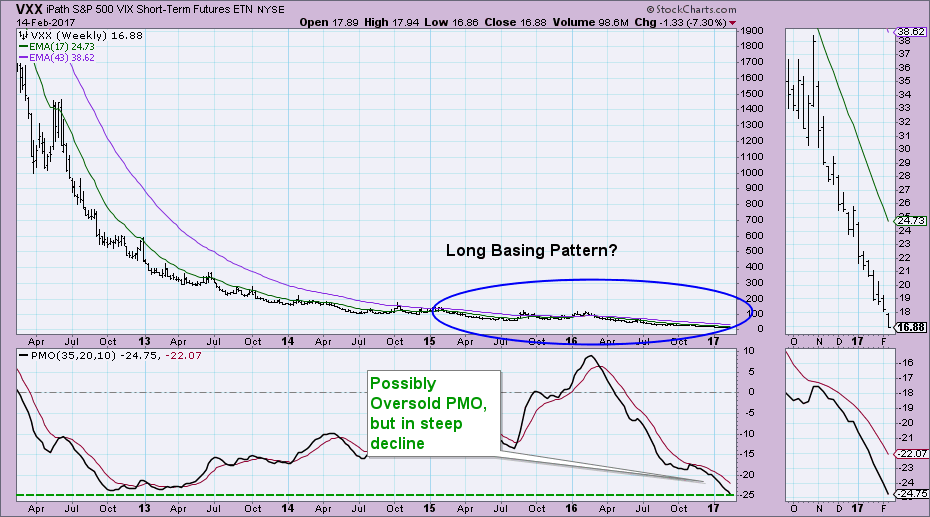Click the VXX (Weekly) price bar legend icon
930x517 pixels.
[x=21, y=35]
